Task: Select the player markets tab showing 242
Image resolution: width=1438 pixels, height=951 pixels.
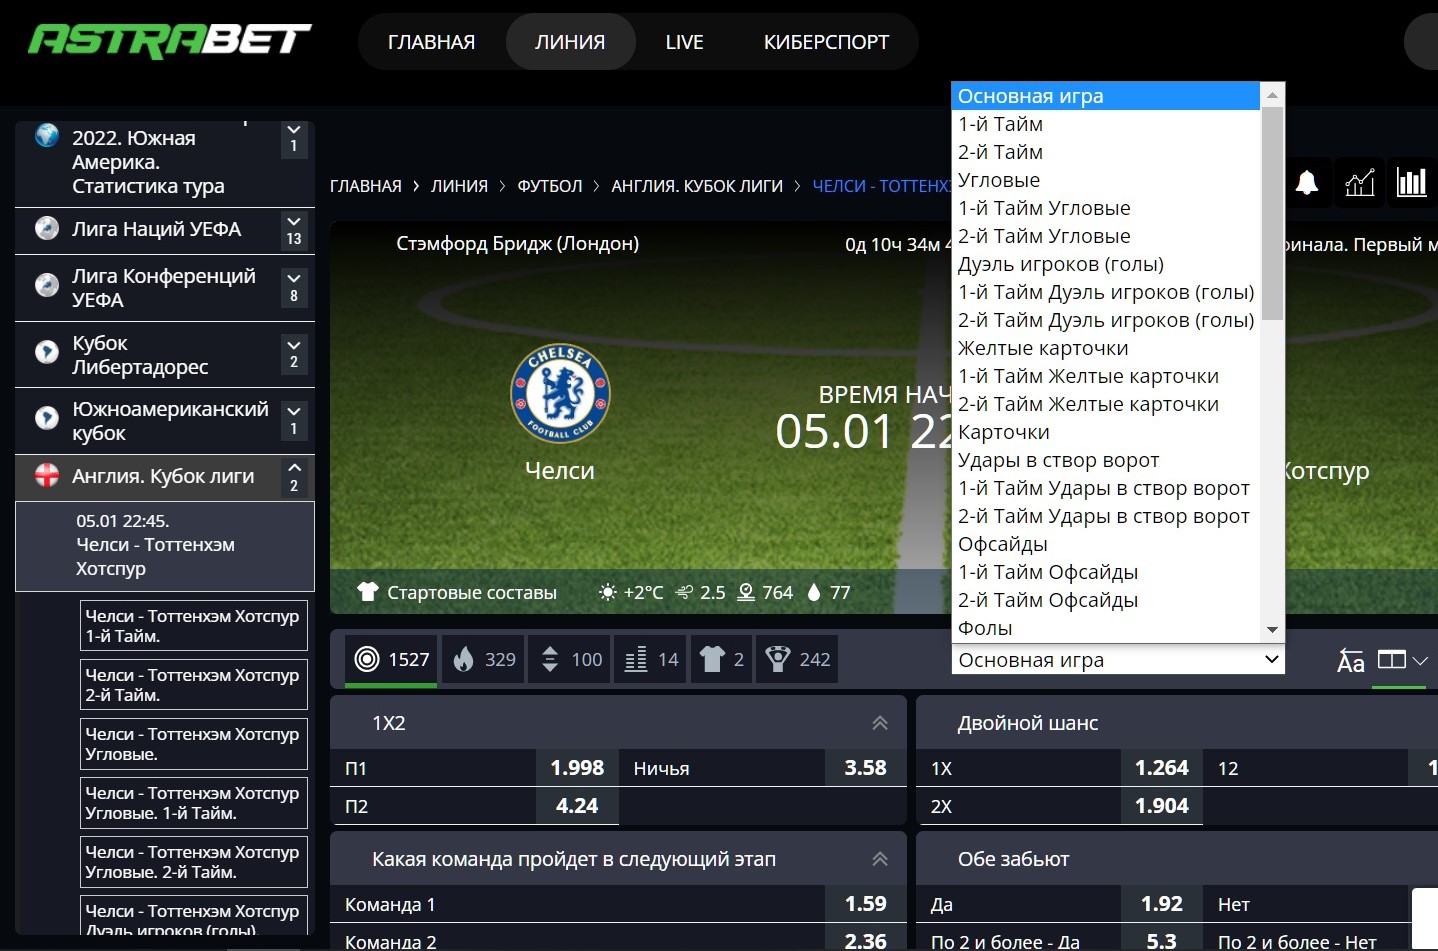Action: [798, 659]
